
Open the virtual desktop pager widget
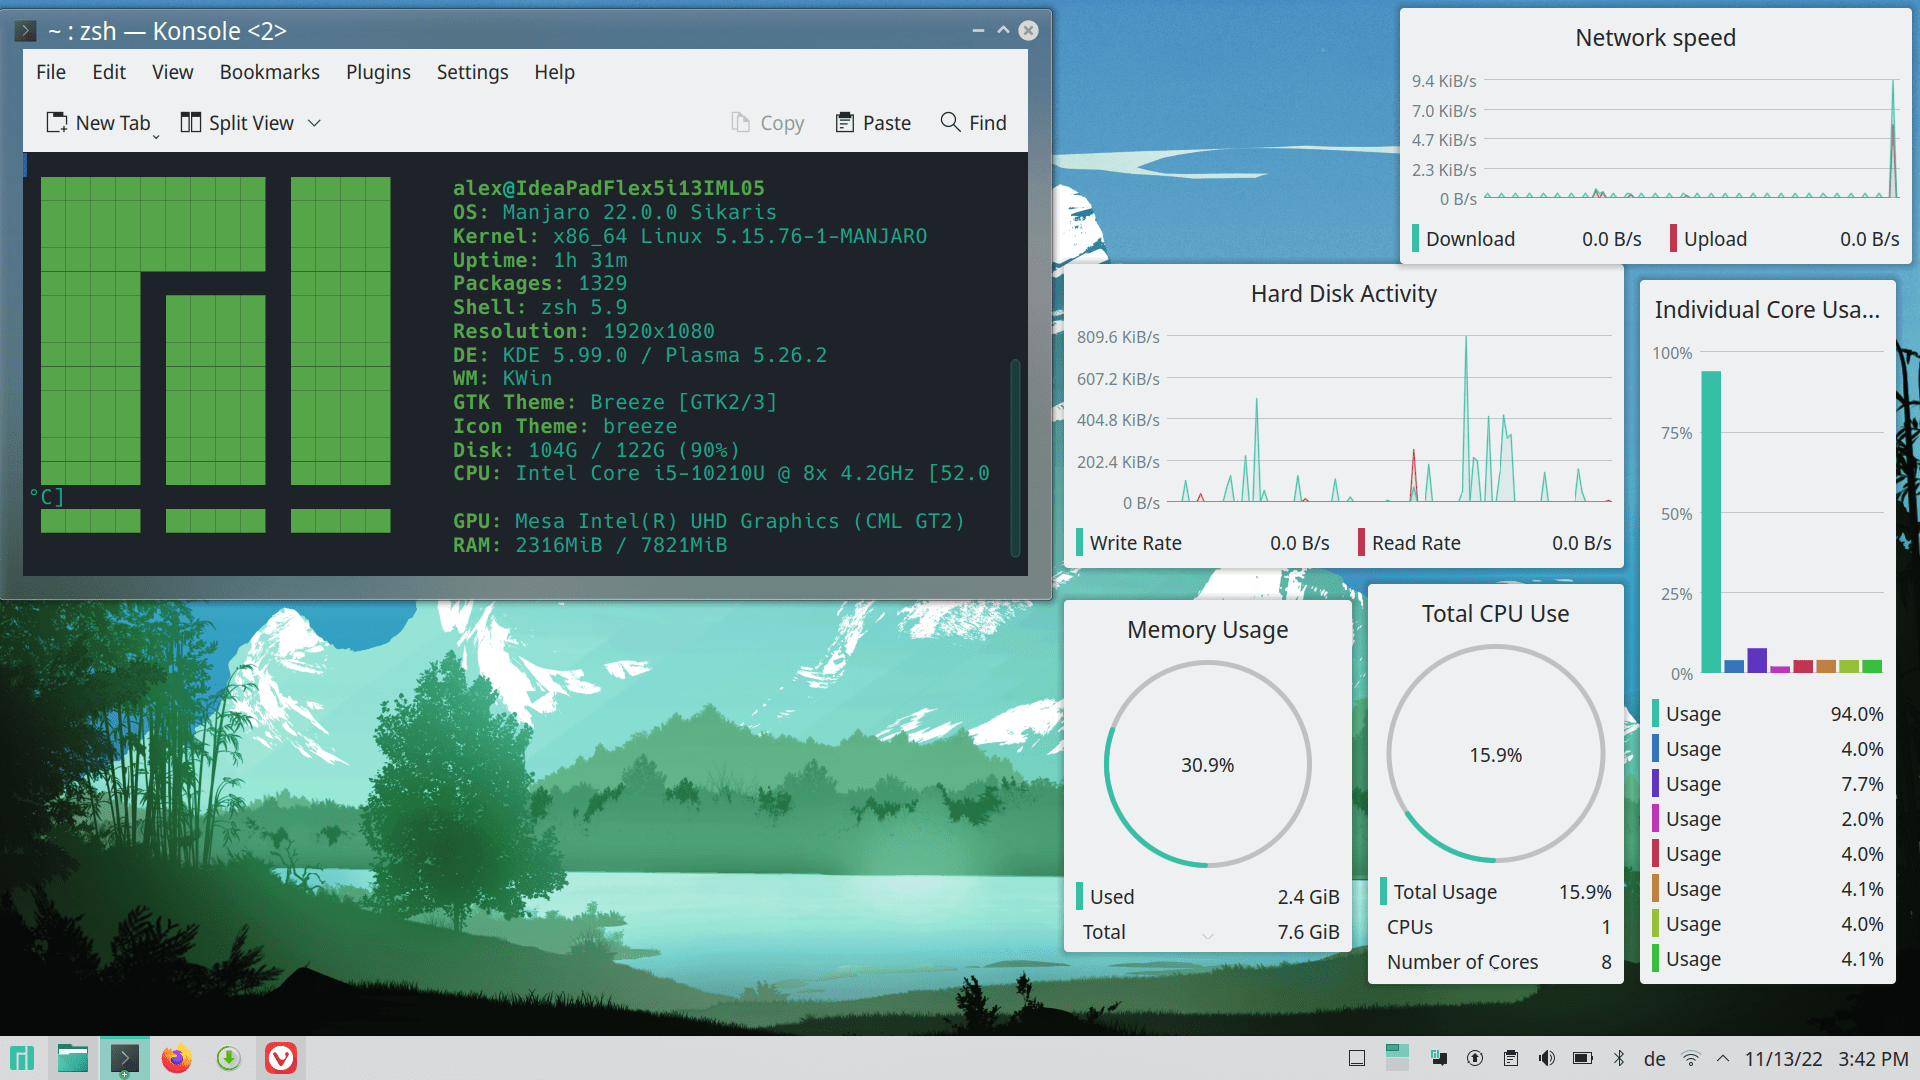point(1397,1058)
